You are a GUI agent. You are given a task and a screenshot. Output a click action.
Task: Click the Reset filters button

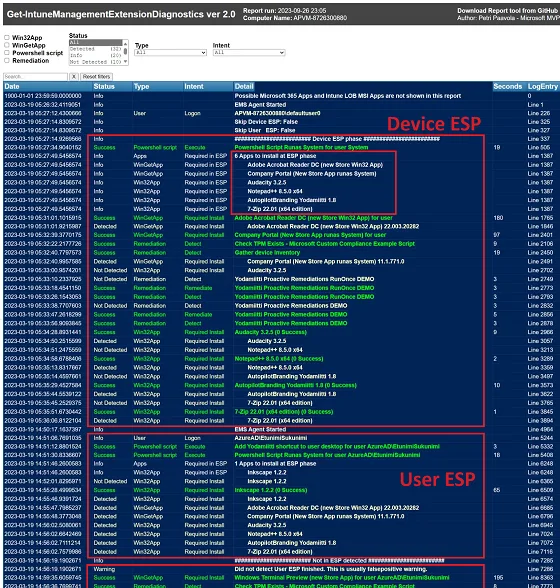[96, 76]
